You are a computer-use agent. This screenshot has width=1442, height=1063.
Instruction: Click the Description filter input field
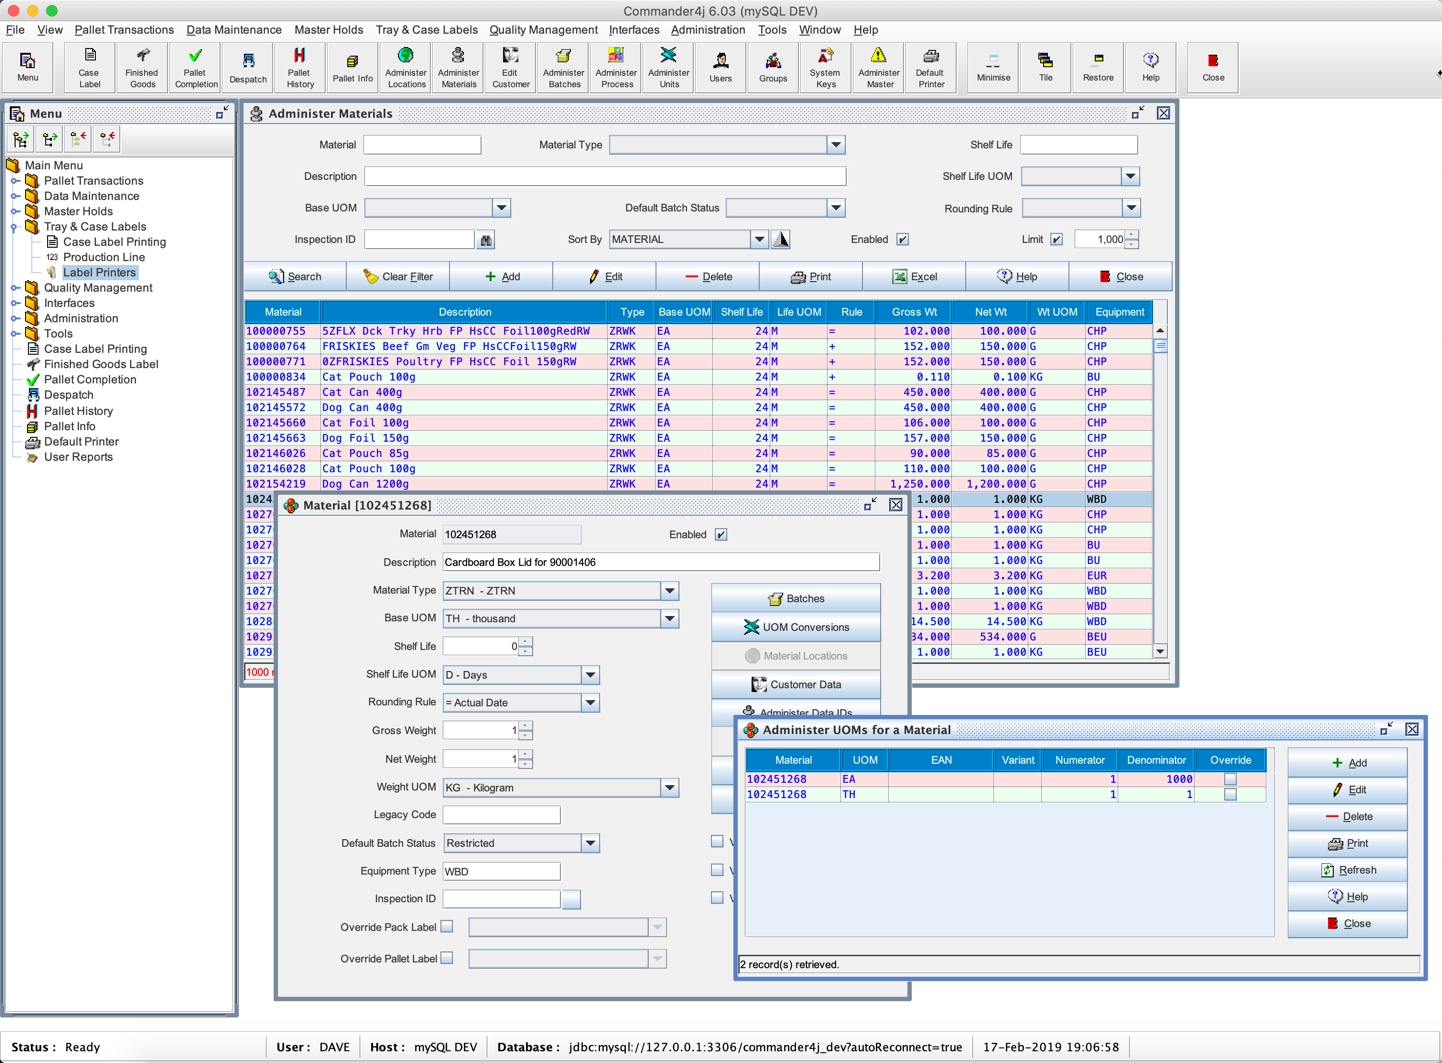tap(604, 177)
